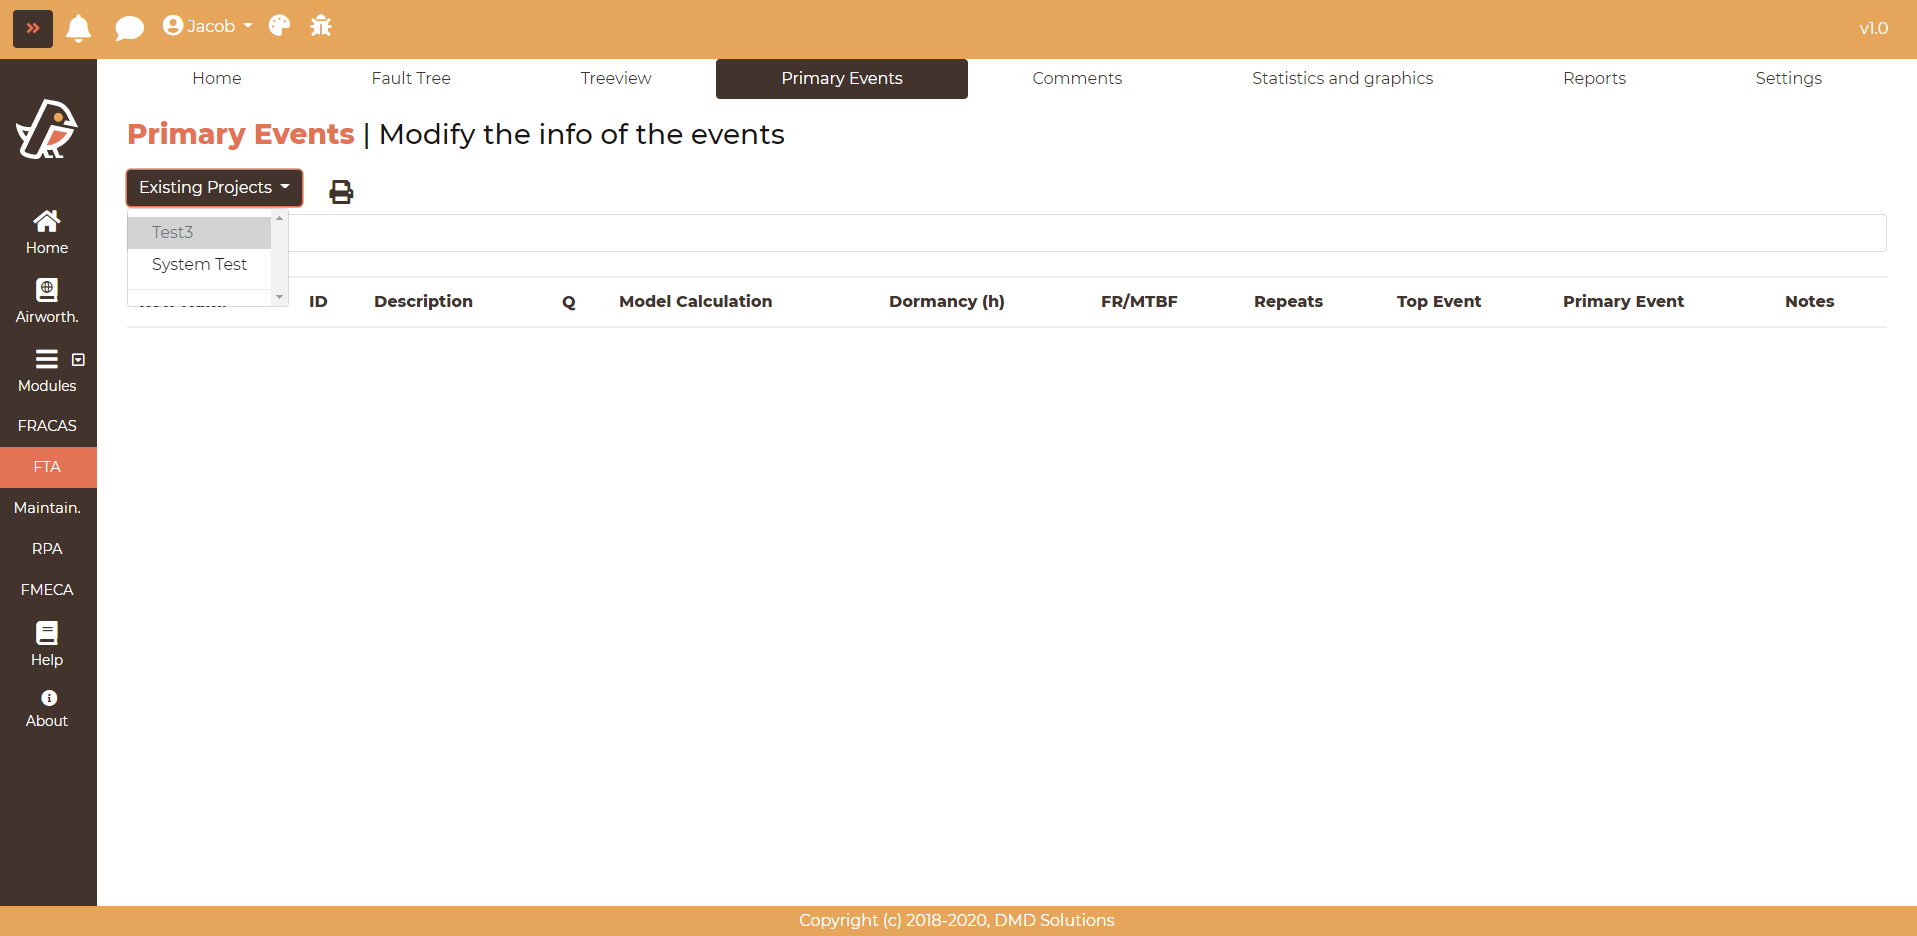Screen dimensions: 1917x936
Task: Collapse the Modules list in sidebar
Action: coord(78,360)
